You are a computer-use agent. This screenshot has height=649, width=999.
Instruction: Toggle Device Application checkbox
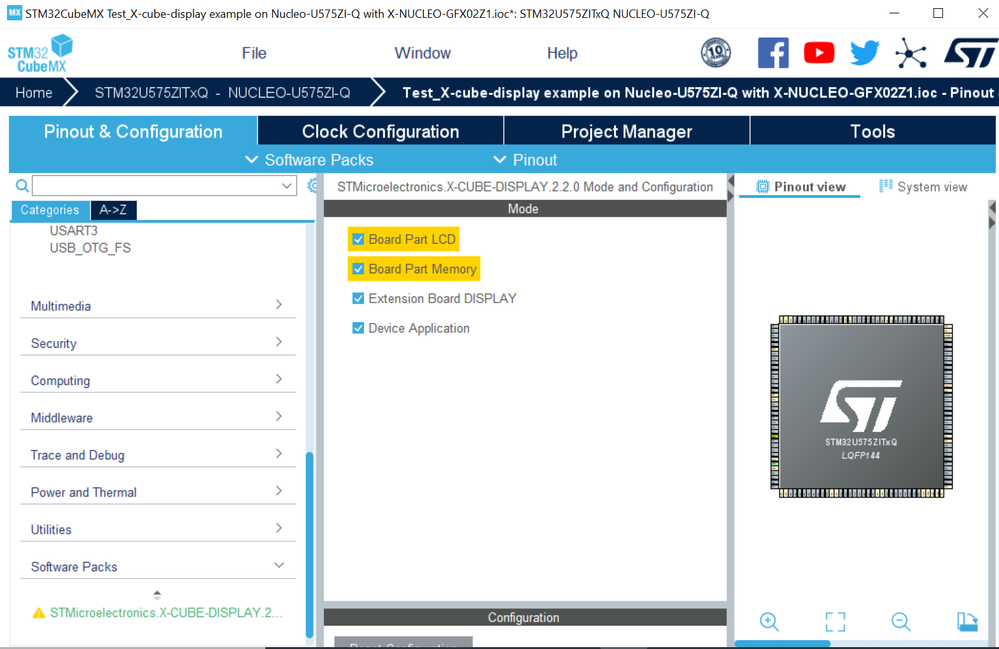tap(358, 328)
